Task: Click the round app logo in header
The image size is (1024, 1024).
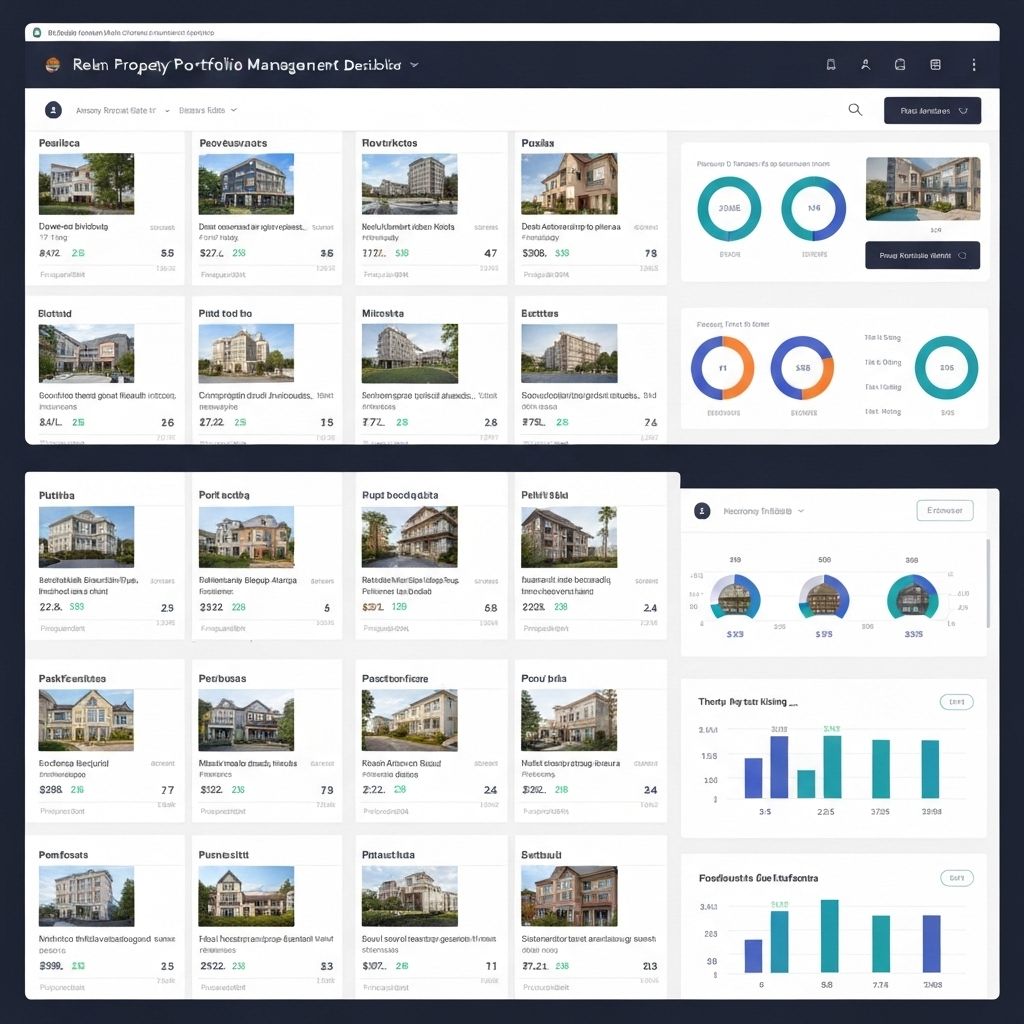Action: click(53, 65)
